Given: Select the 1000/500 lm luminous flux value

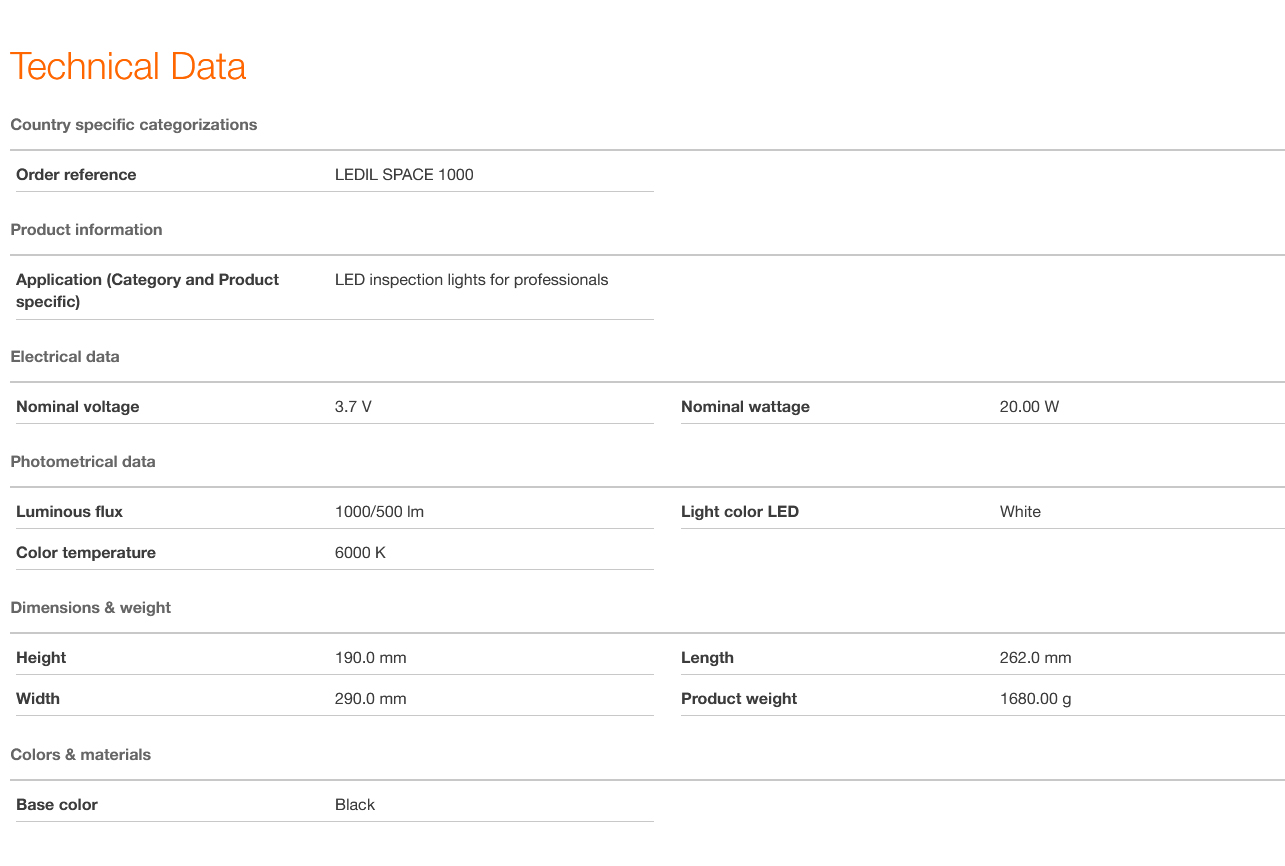Looking at the screenshot, I should coord(379,512).
